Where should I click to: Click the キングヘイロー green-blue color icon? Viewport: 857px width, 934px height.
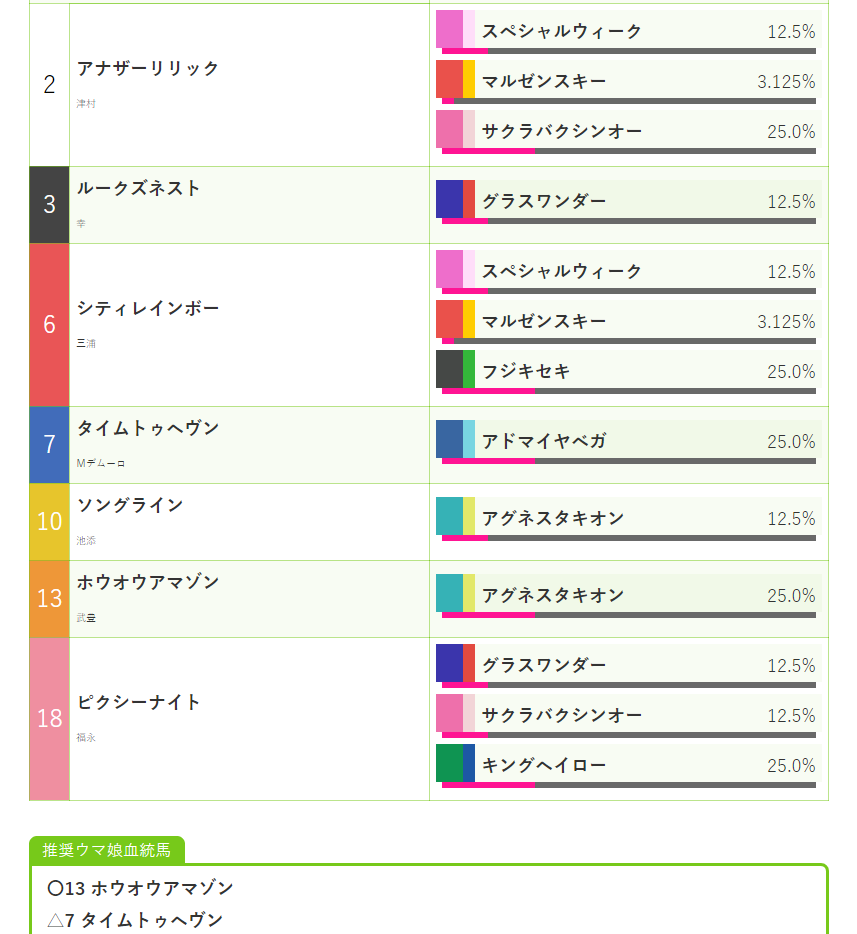pyautogui.click(x=455, y=763)
